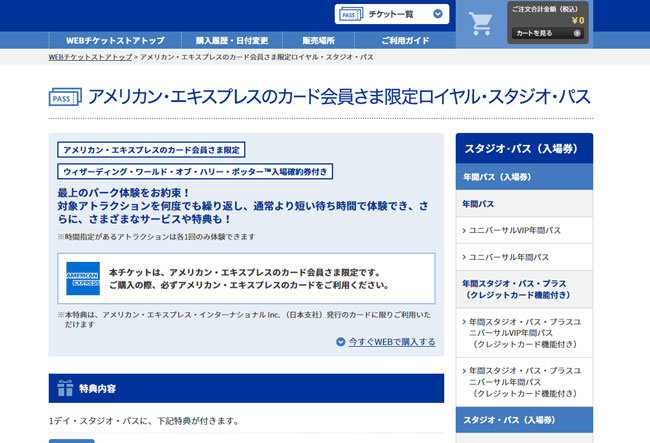Click the ウィザーディング・ワールド 入場確約券付き badge

(195, 172)
